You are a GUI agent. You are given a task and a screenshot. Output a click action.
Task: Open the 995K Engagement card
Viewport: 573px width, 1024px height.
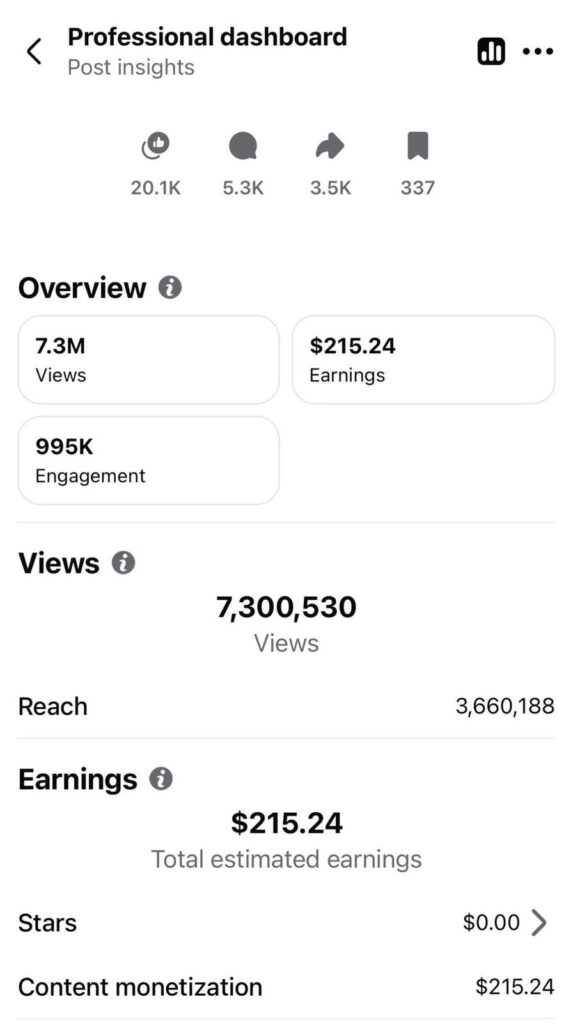point(149,460)
